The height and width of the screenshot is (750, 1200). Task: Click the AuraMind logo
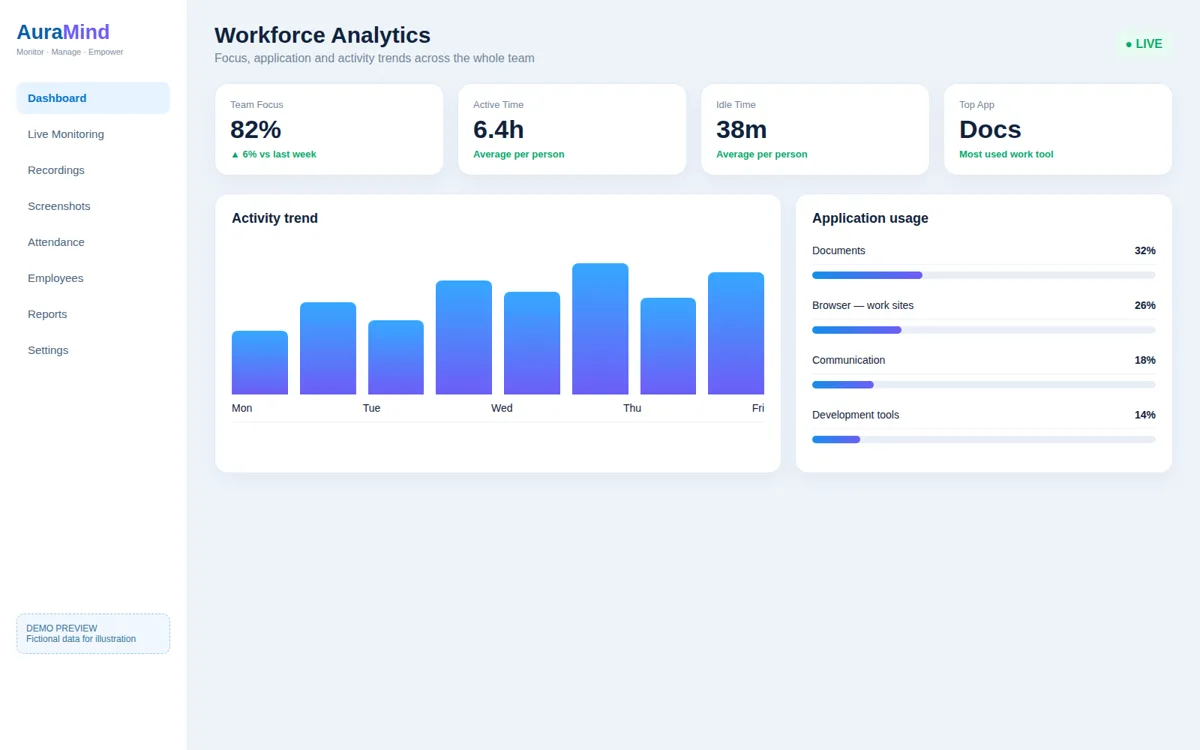[x=63, y=32]
